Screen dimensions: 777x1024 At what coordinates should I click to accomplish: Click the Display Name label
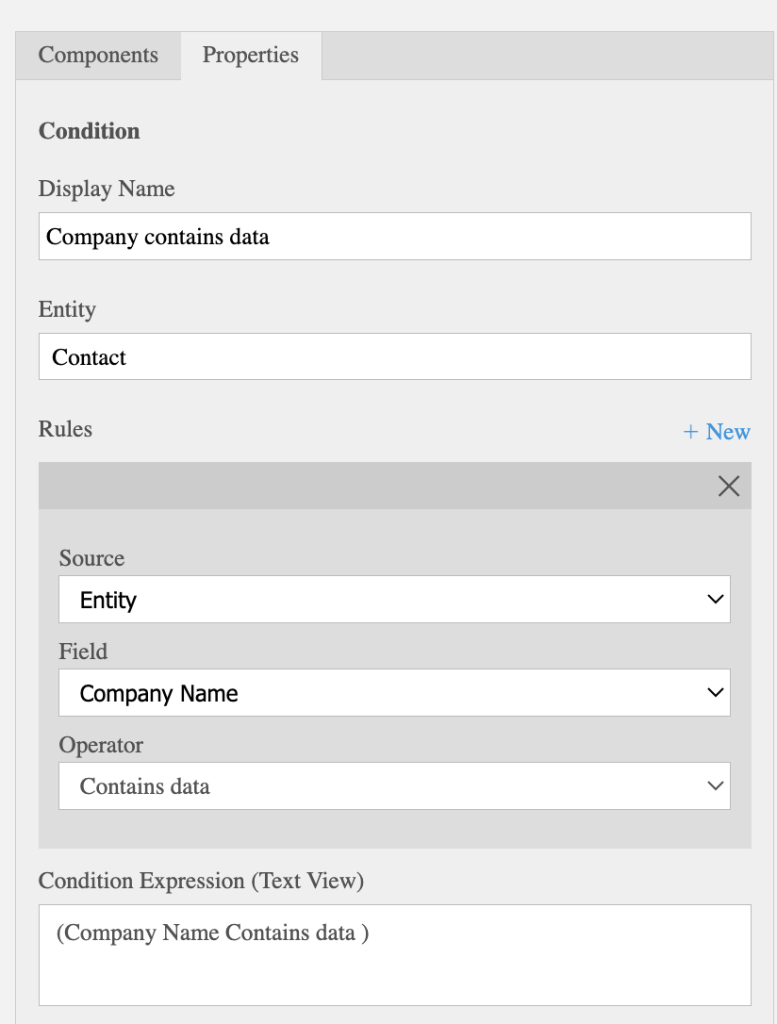click(x=106, y=189)
